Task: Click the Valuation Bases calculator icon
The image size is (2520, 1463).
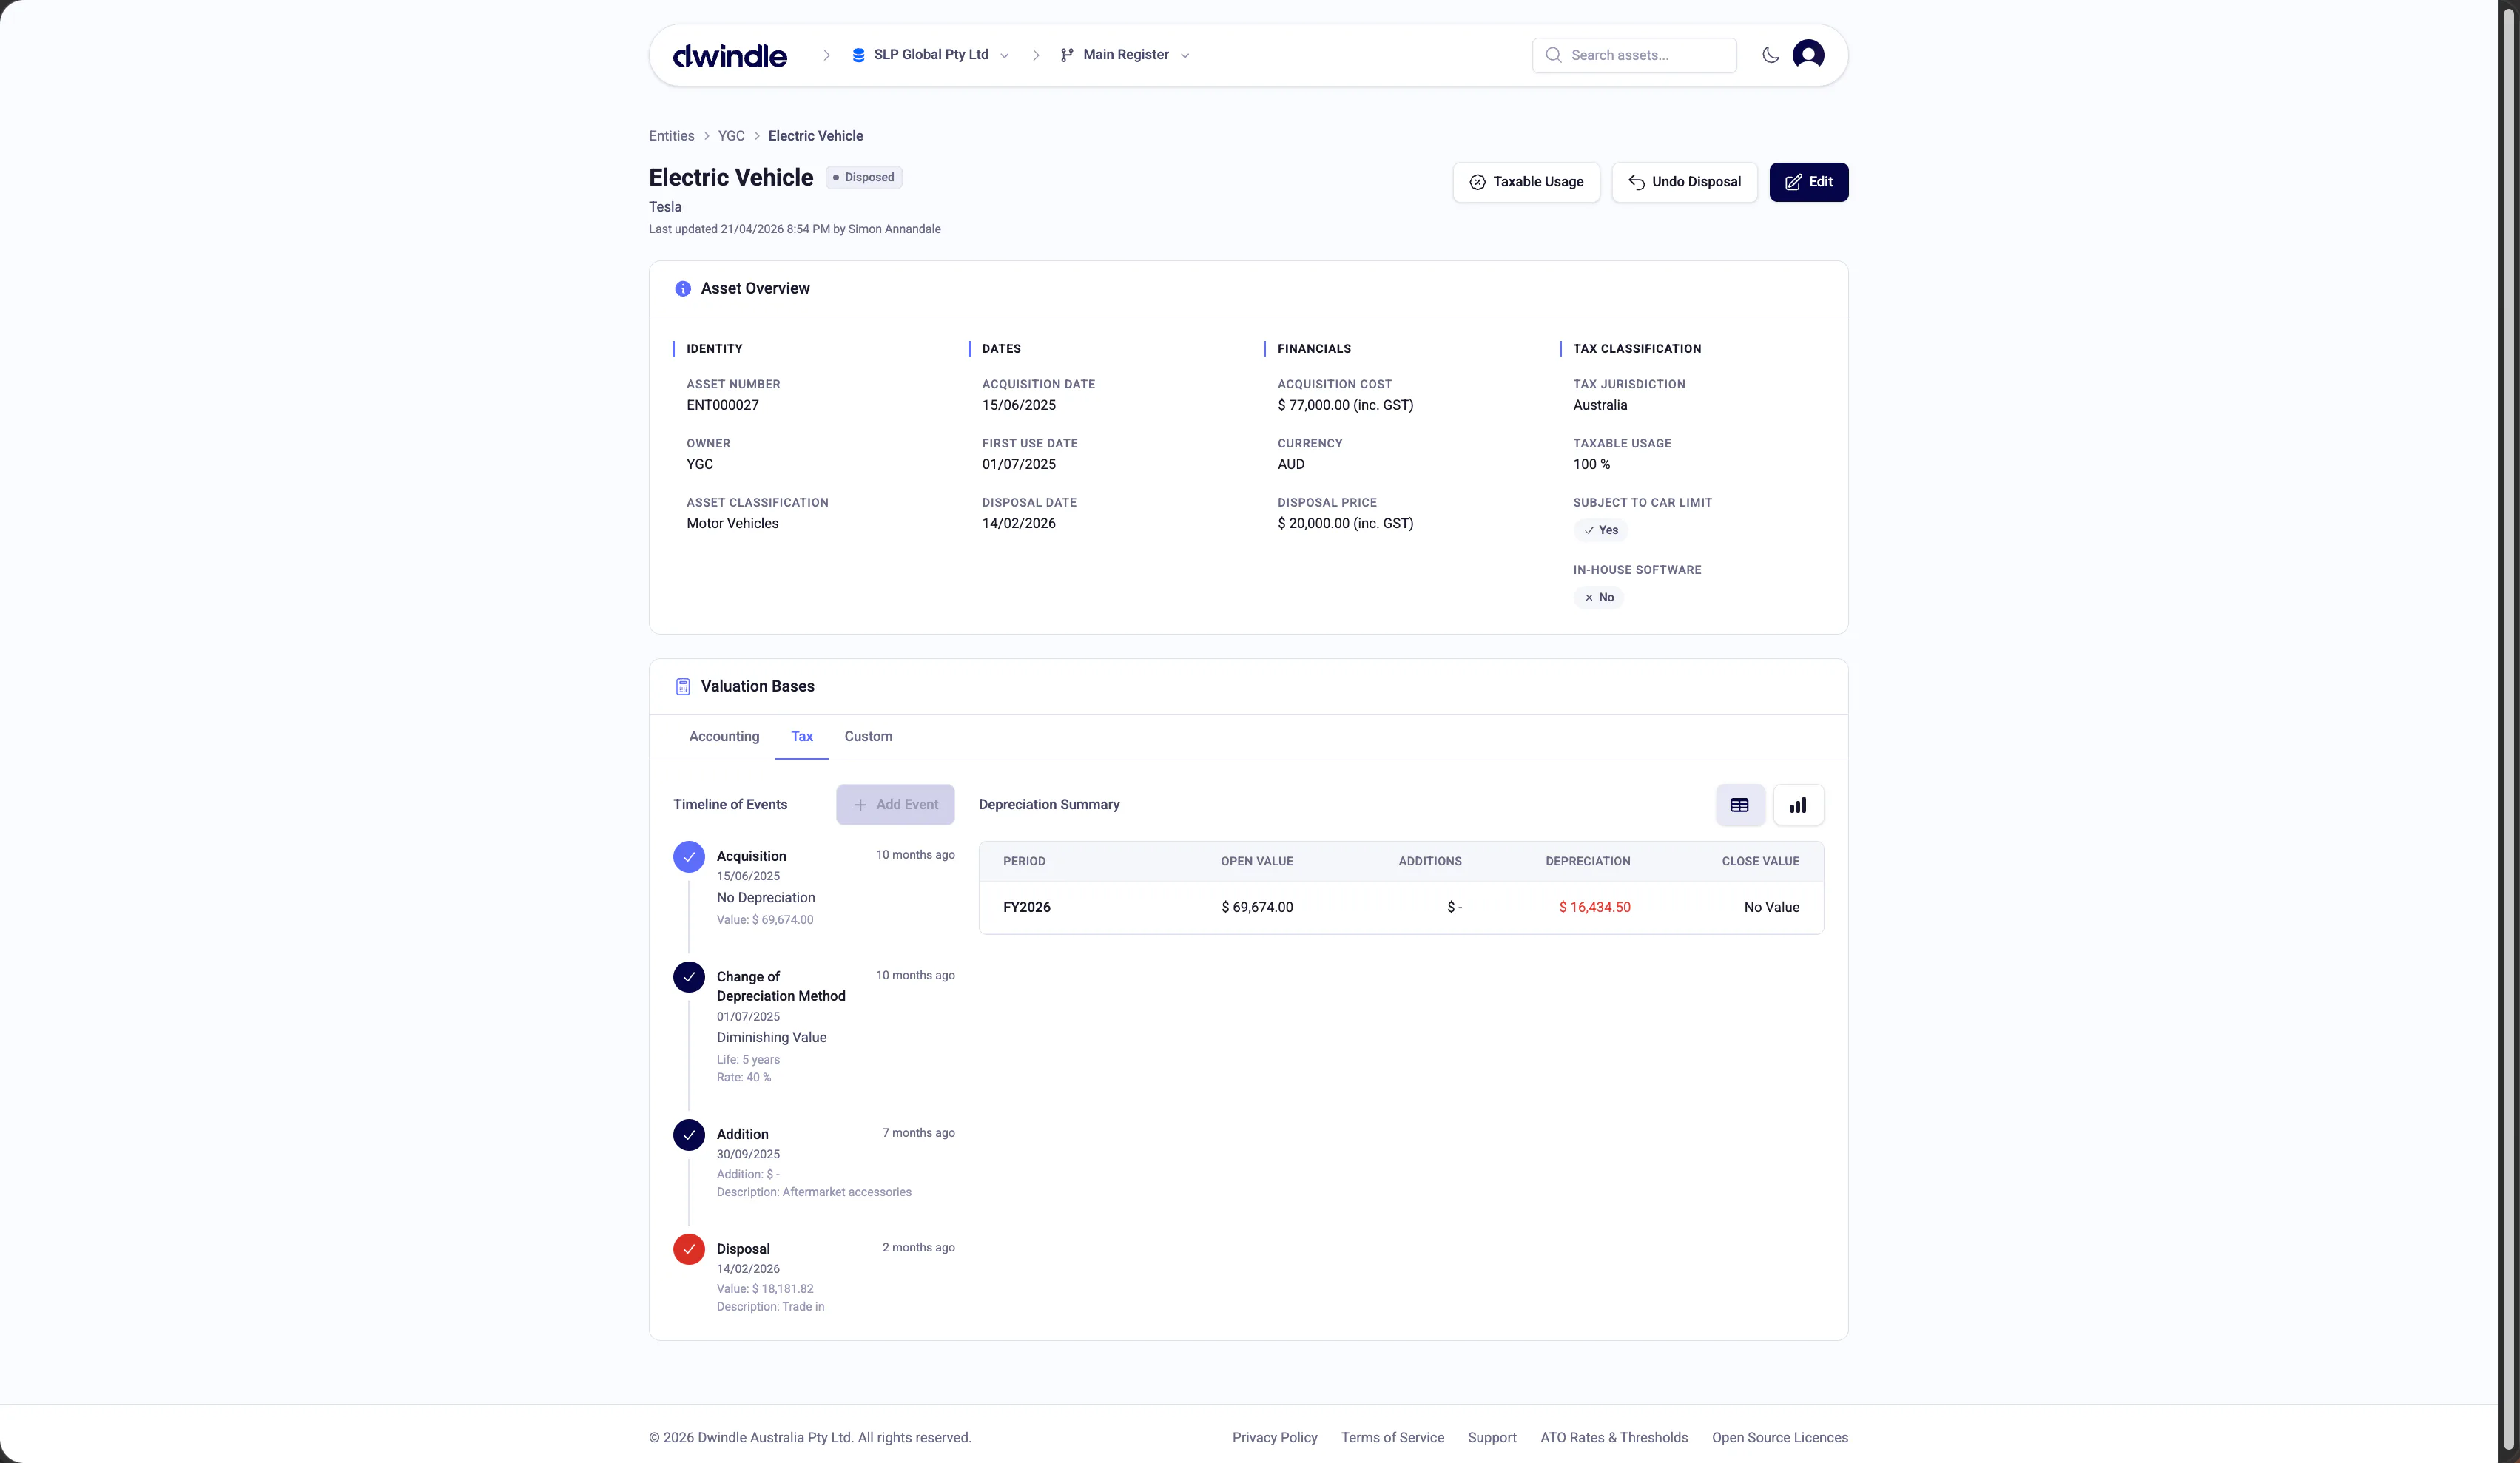Action: tap(683, 687)
